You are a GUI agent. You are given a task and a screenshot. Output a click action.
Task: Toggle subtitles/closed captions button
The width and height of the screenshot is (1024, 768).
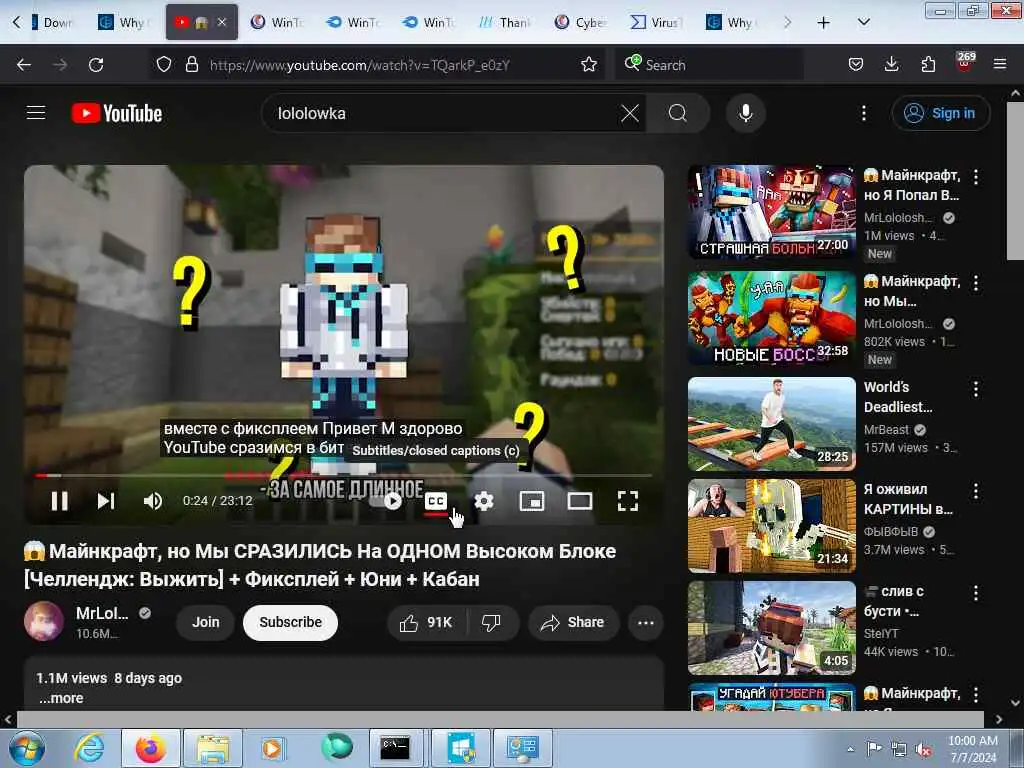(x=436, y=501)
